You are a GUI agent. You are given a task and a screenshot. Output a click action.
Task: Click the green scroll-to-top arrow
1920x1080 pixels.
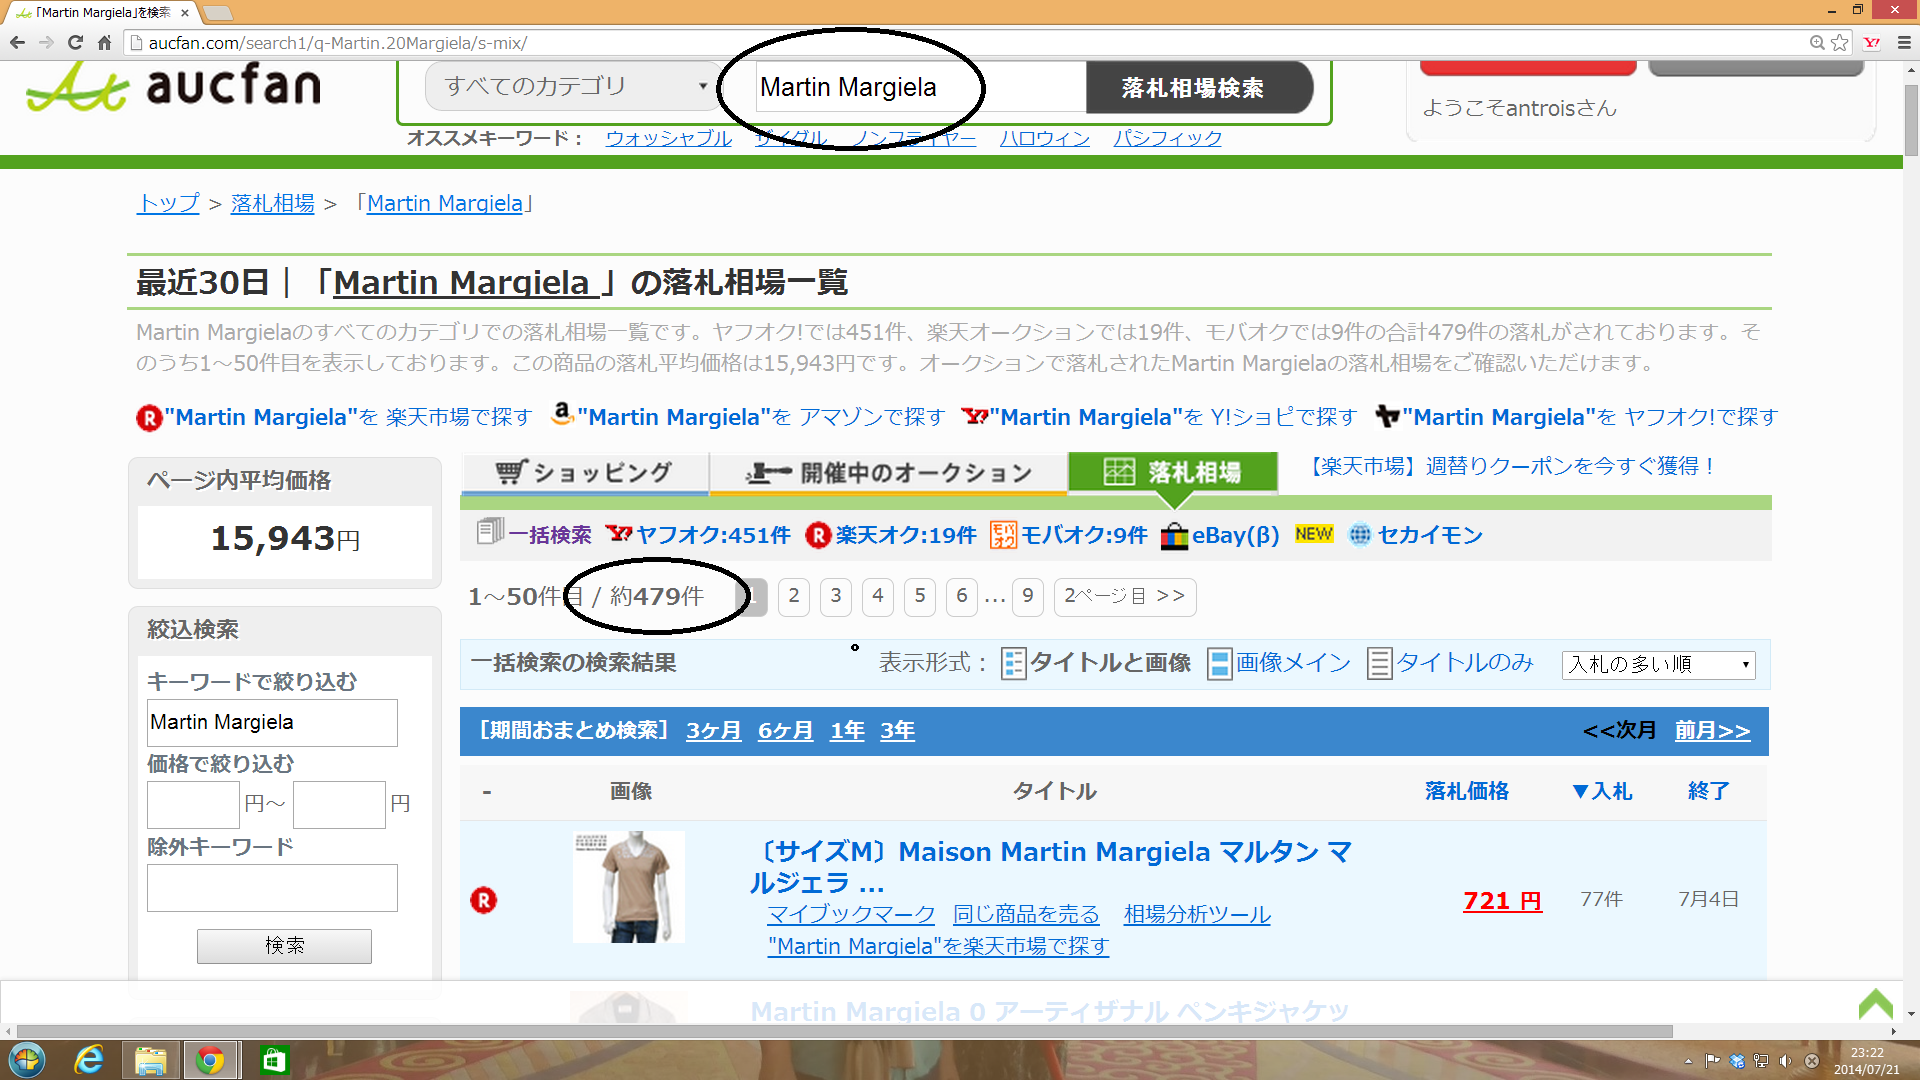click(x=1876, y=1003)
